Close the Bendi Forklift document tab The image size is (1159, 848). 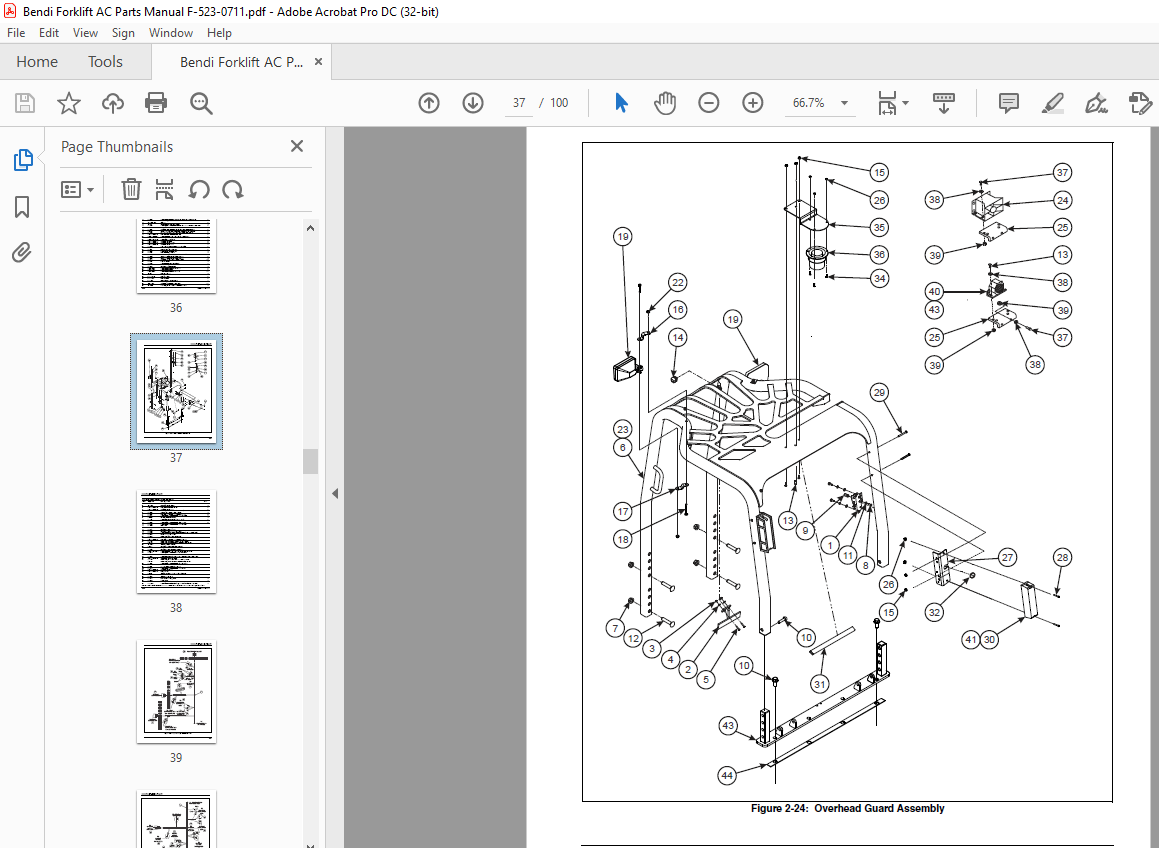tap(319, 61)
